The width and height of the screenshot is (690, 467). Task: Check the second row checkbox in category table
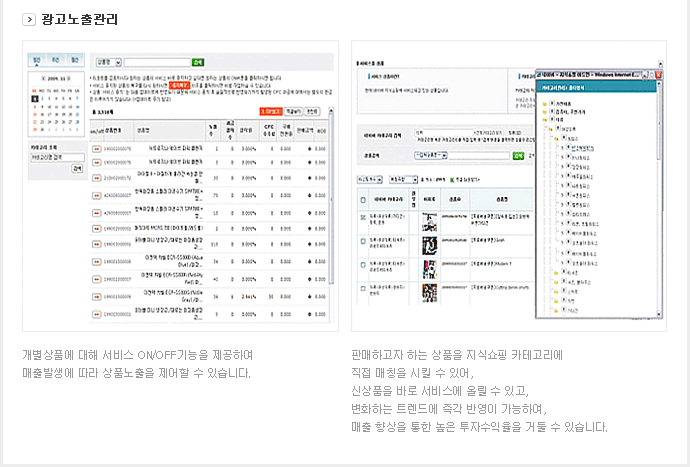point(362,241)
